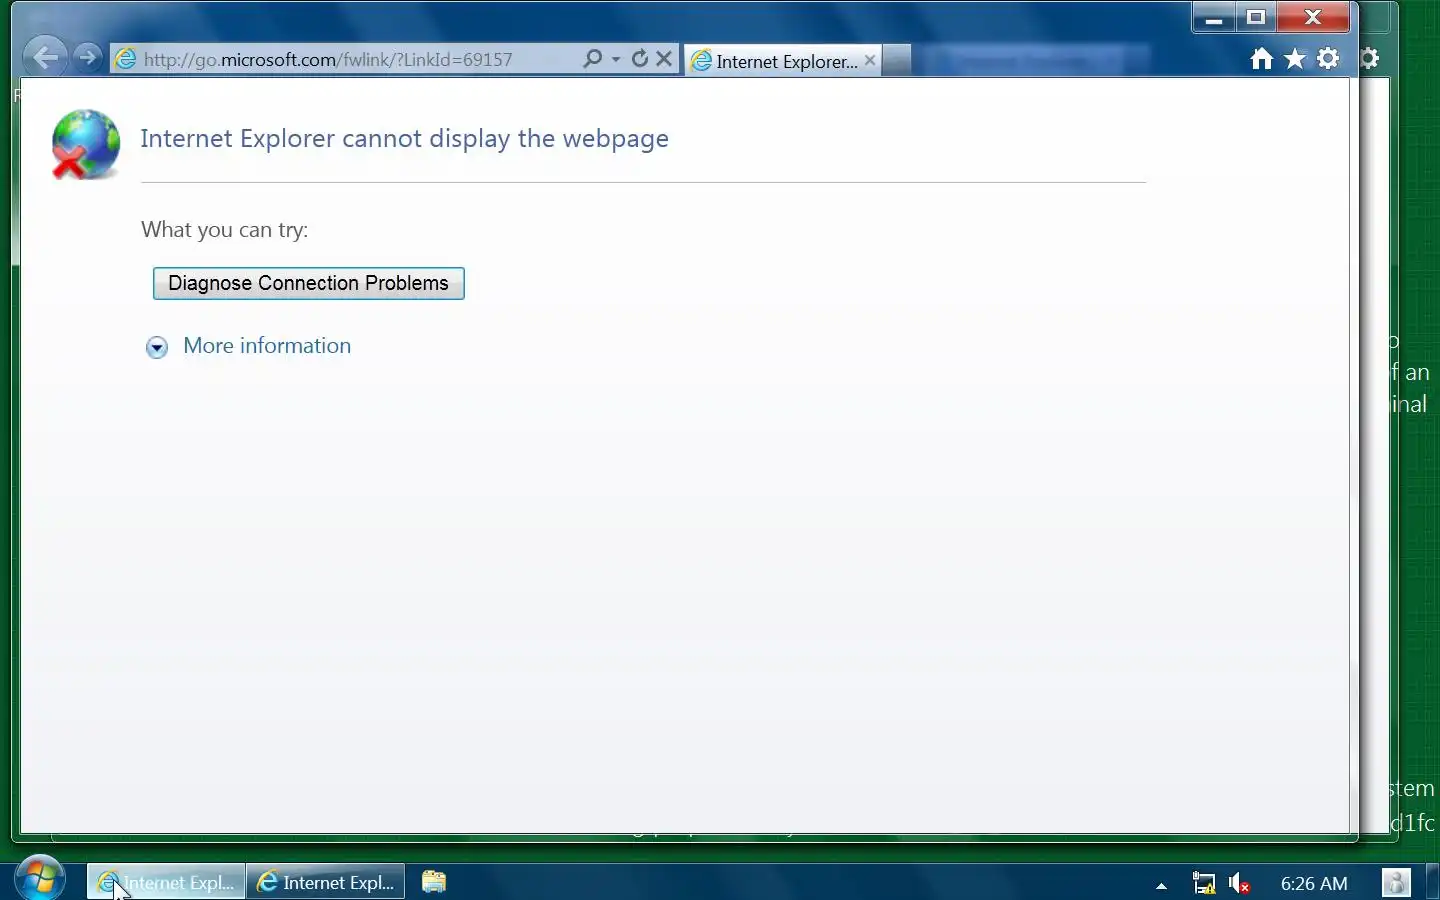Close the Internet Explorer tab
1440x900 pixels.
pos(870,60)
